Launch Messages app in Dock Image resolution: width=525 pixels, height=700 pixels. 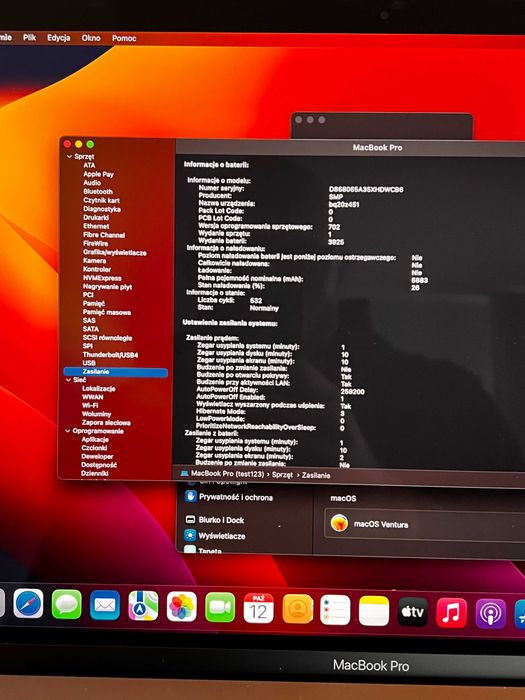point(67,604)
